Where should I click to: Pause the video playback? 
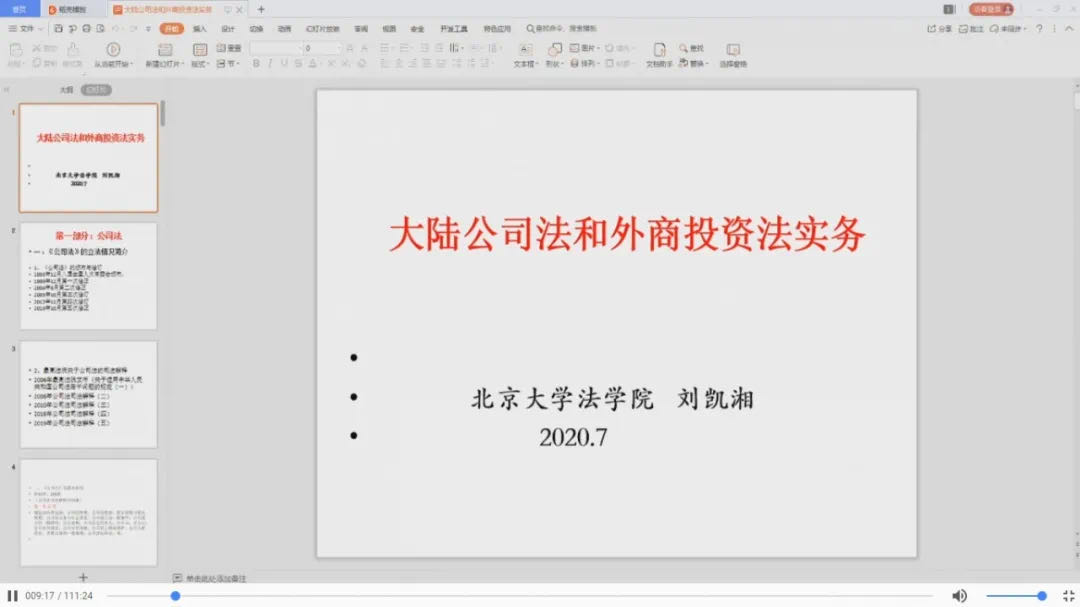coord(13,596)
